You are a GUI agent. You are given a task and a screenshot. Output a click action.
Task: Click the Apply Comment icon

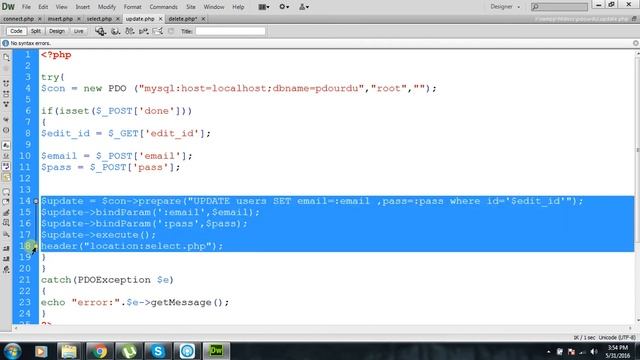(x=6, y=191)
